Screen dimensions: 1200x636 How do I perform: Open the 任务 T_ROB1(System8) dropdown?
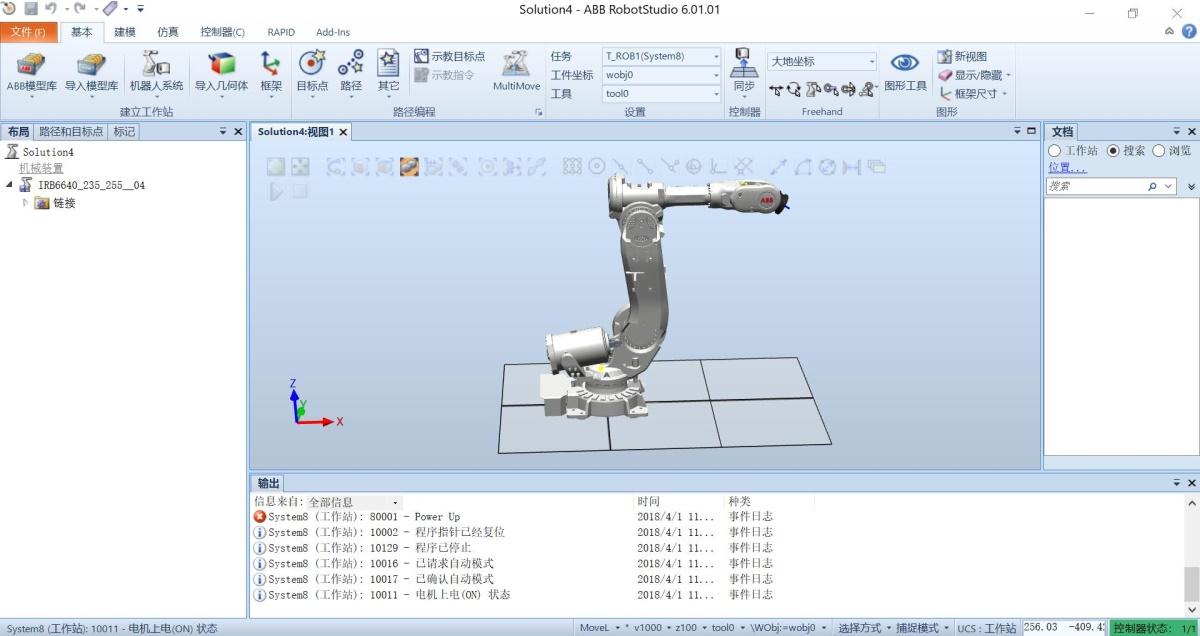(x=716, y=57)
